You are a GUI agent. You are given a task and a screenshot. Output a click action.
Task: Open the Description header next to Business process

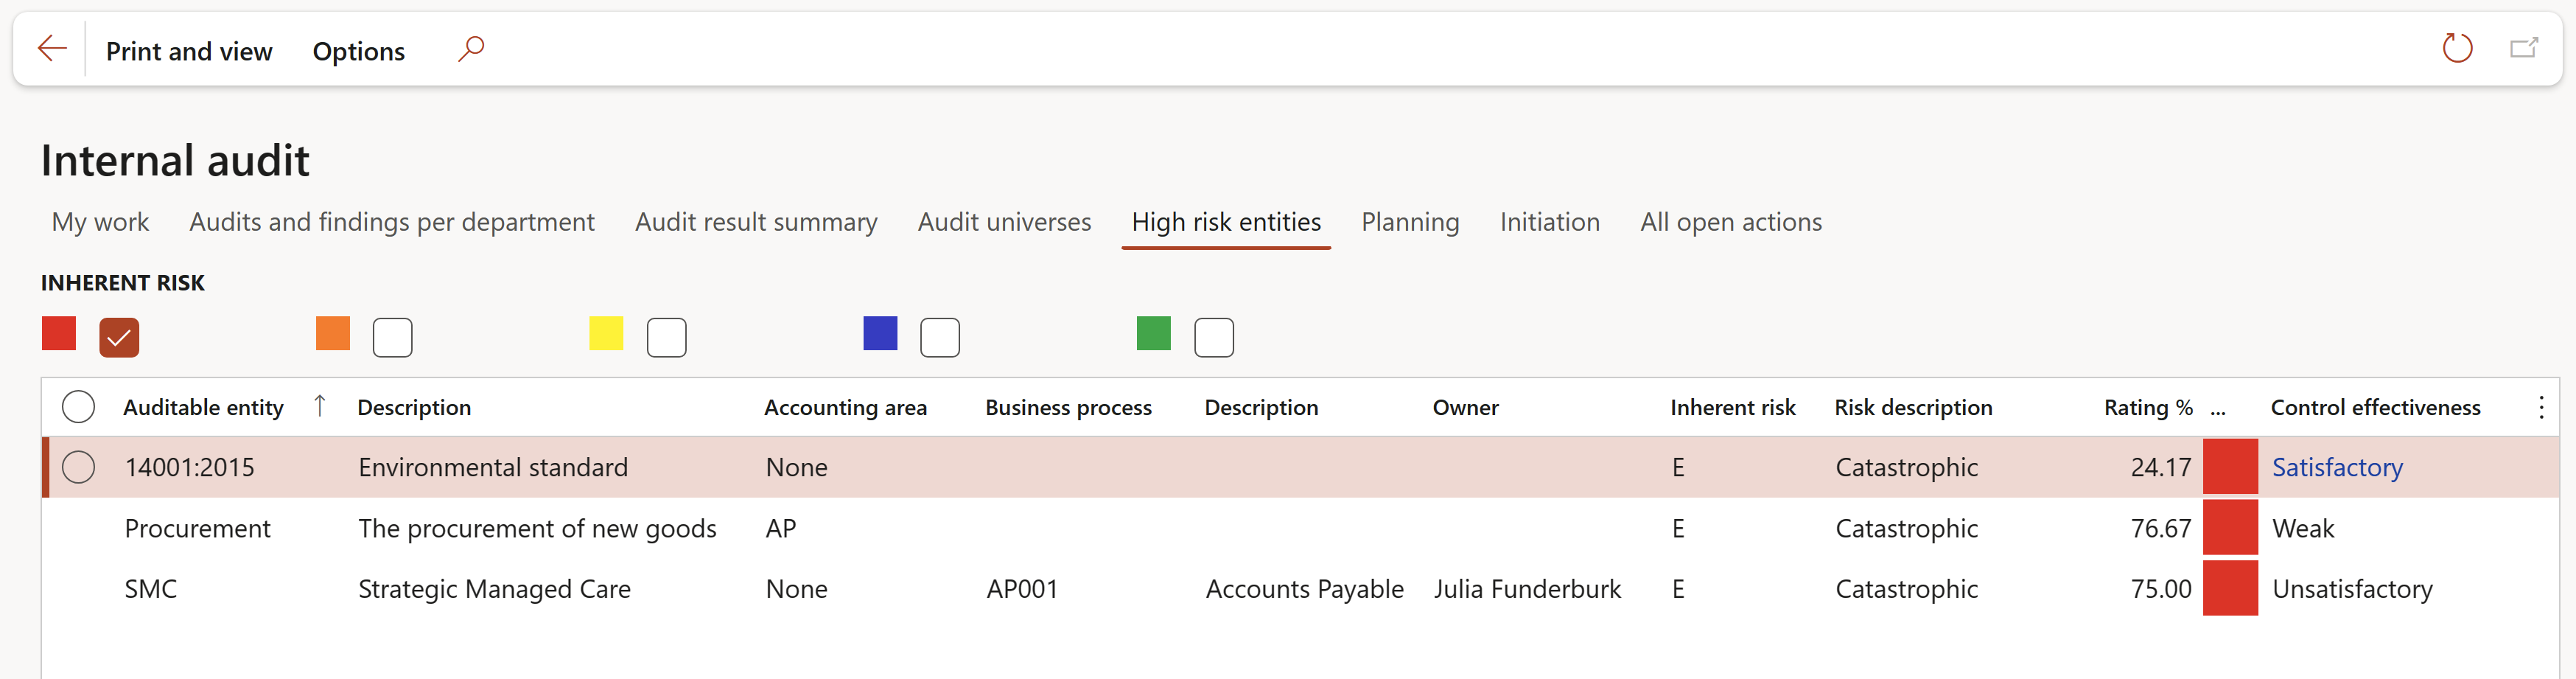(x=1261, y=407)
